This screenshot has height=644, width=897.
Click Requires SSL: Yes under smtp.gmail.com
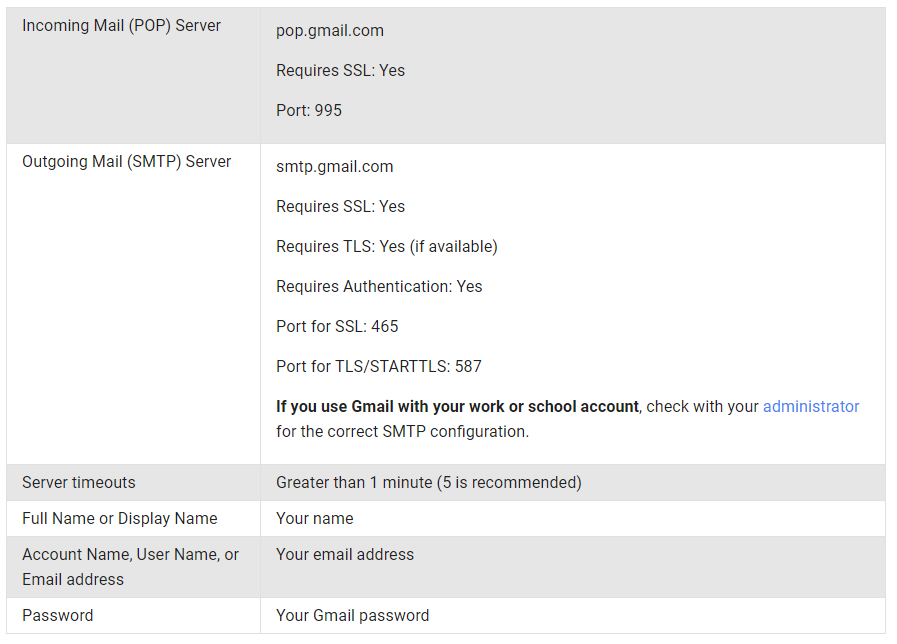(340, 207)
